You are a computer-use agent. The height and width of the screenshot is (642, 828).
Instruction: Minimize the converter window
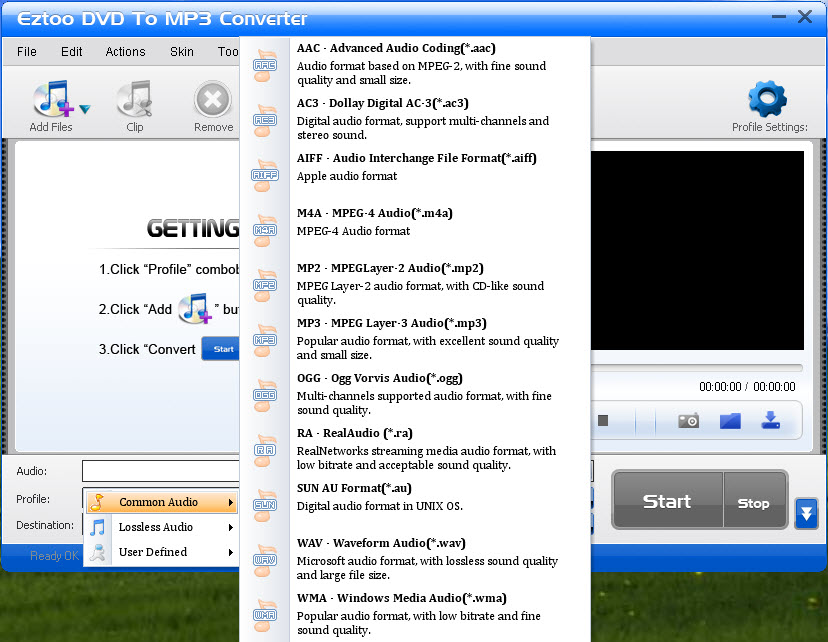click(779, 17)
